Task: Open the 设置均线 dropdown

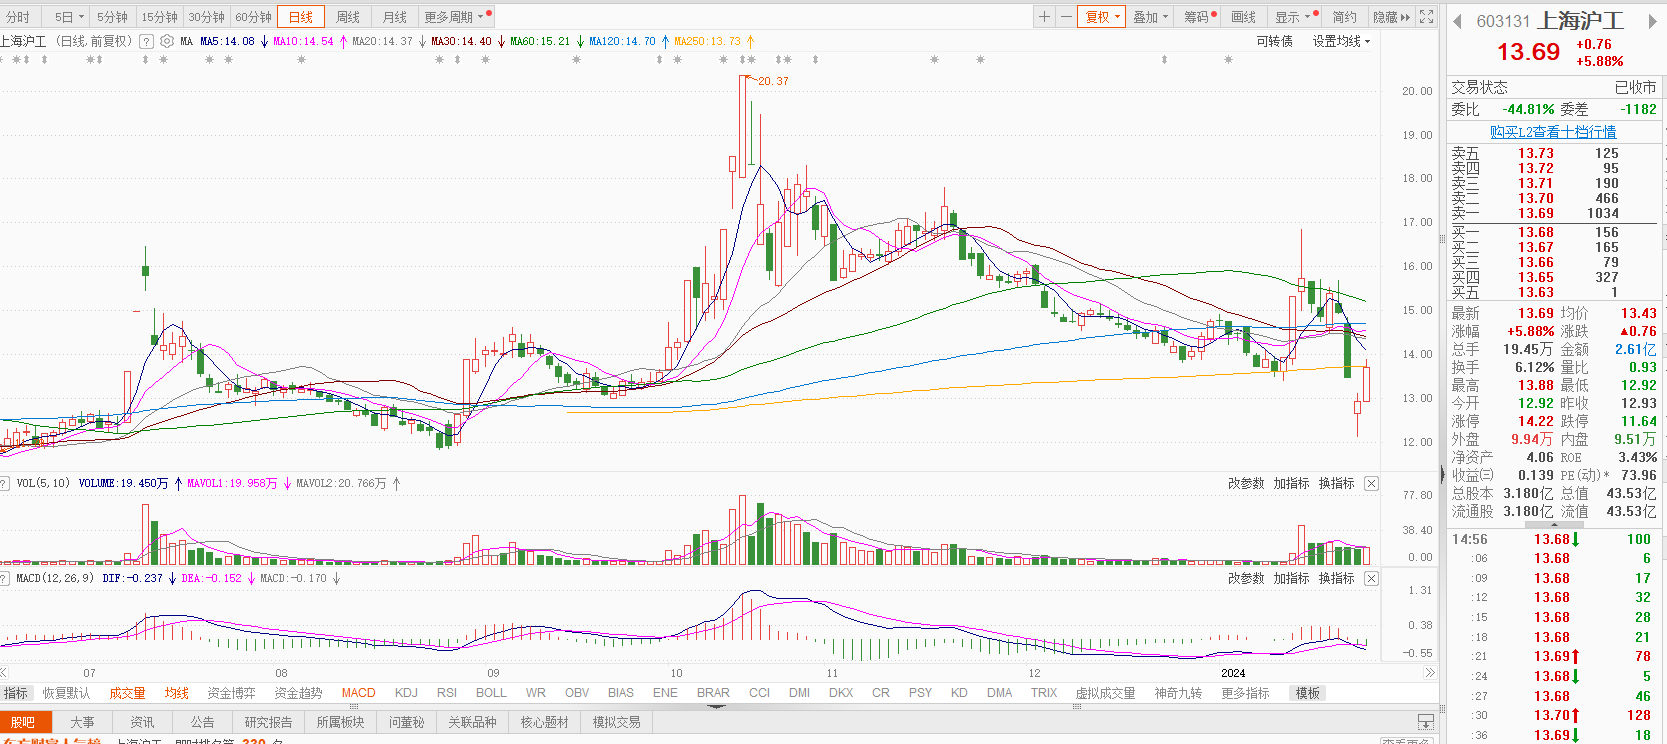Action: [1341, 41]
